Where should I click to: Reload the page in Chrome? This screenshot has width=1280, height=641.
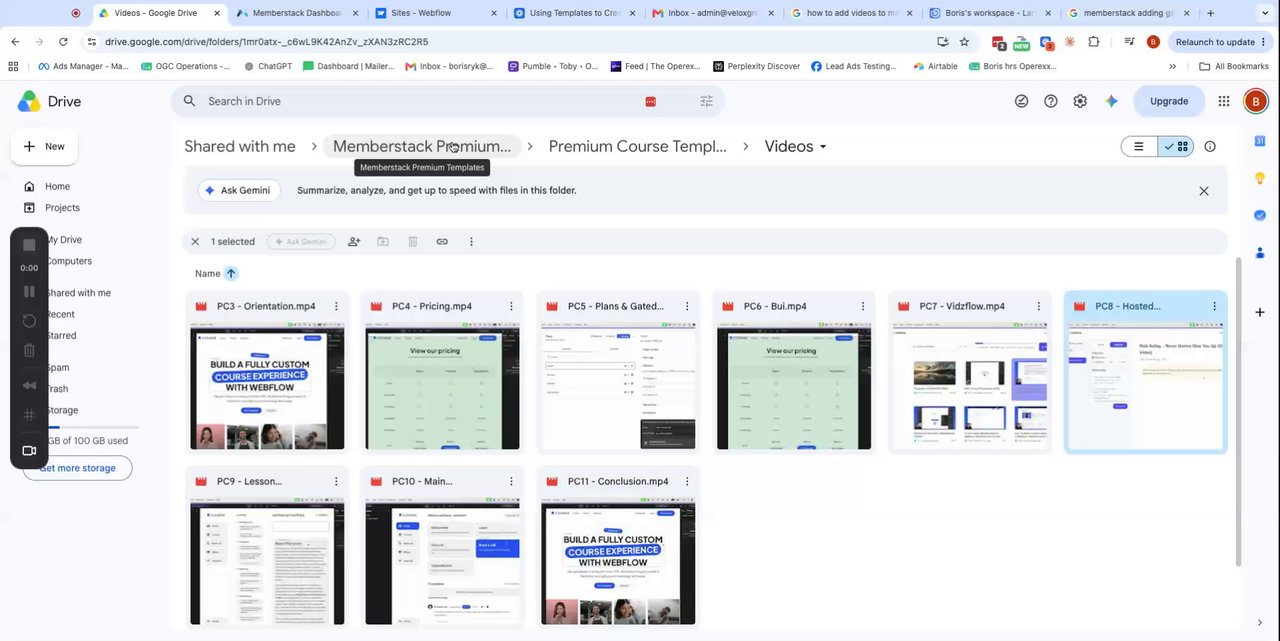63,42
